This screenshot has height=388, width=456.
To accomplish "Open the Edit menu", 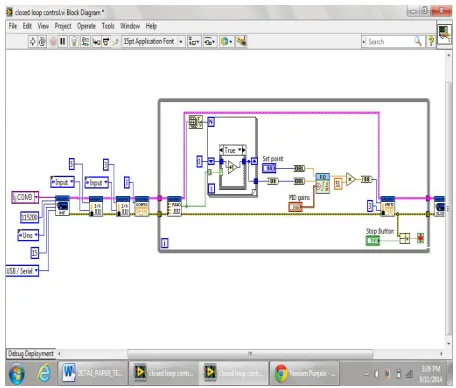I will point(27,26).
